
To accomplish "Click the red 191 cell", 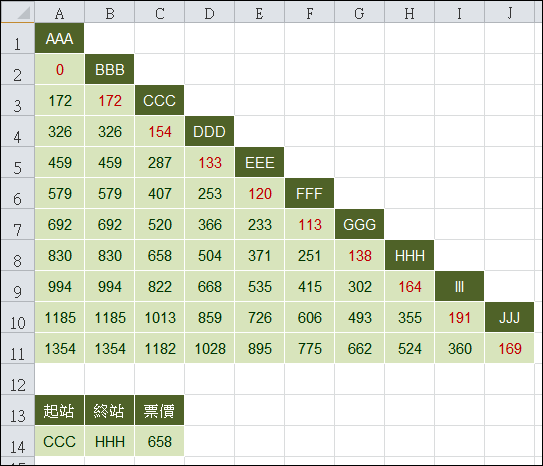I will coord(460,317).
